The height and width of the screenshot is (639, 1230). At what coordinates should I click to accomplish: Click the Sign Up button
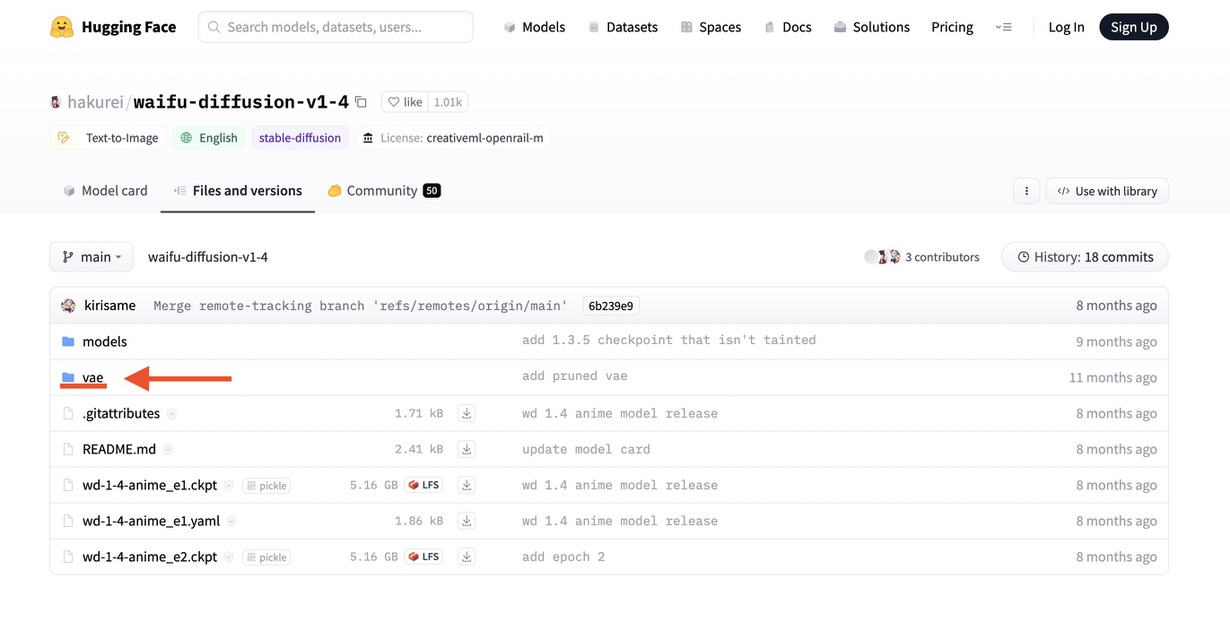click(x=1133, y=27)
